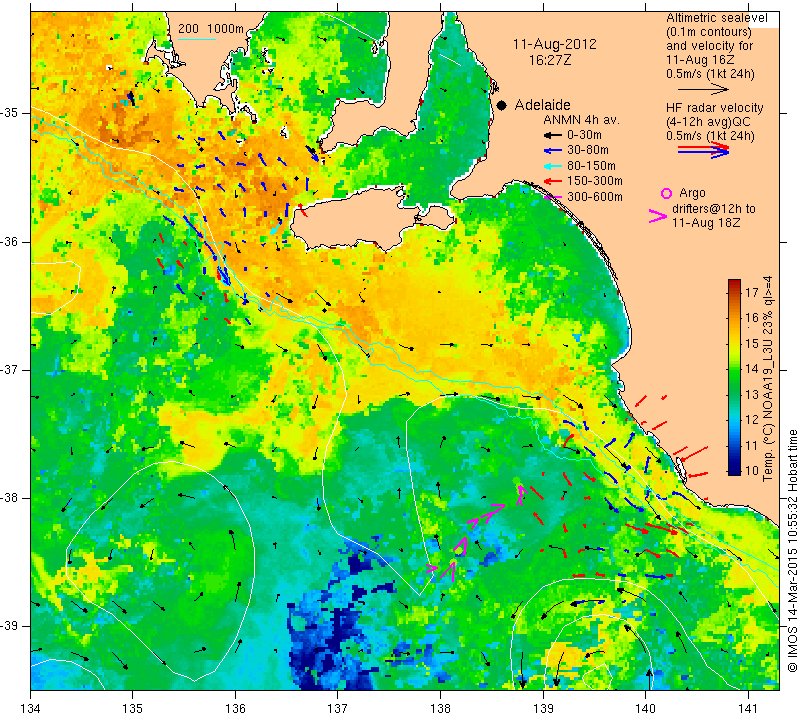Click the Adelaide city label
The image size is (800, 720).
pyautogui.click(x=542, y=105)
